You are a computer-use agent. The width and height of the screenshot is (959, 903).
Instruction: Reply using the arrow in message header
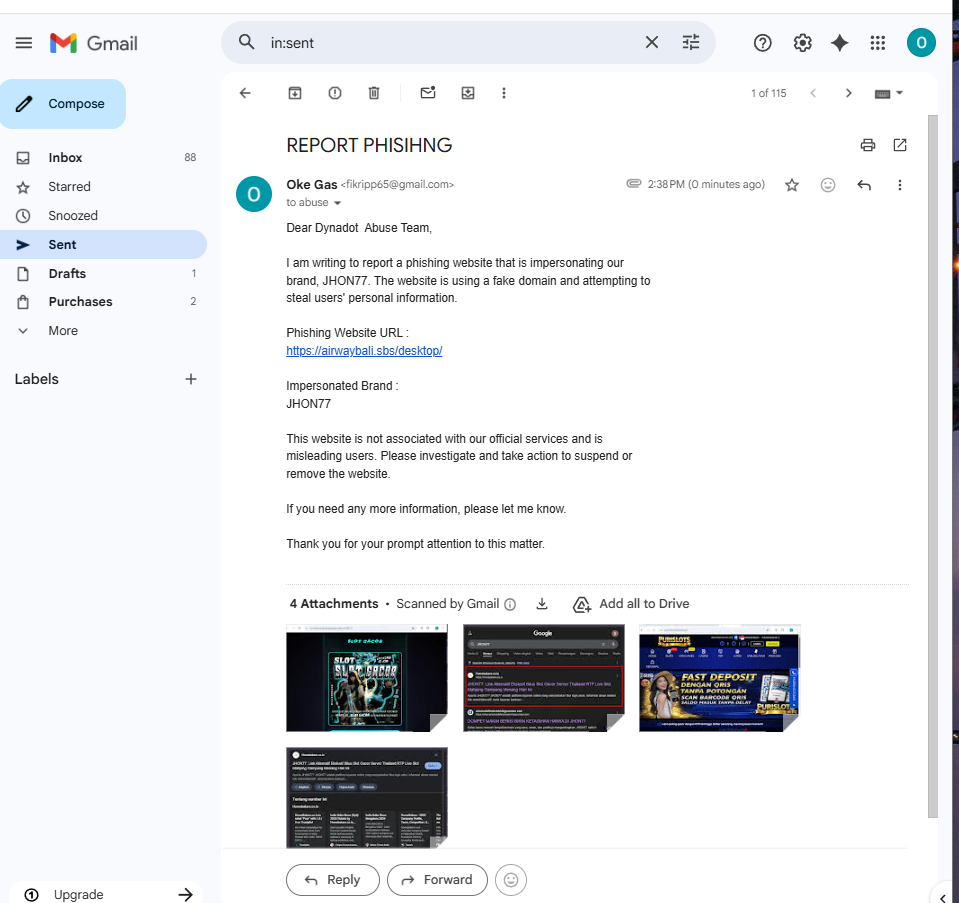pyautogui.click(x=864, y=185)
